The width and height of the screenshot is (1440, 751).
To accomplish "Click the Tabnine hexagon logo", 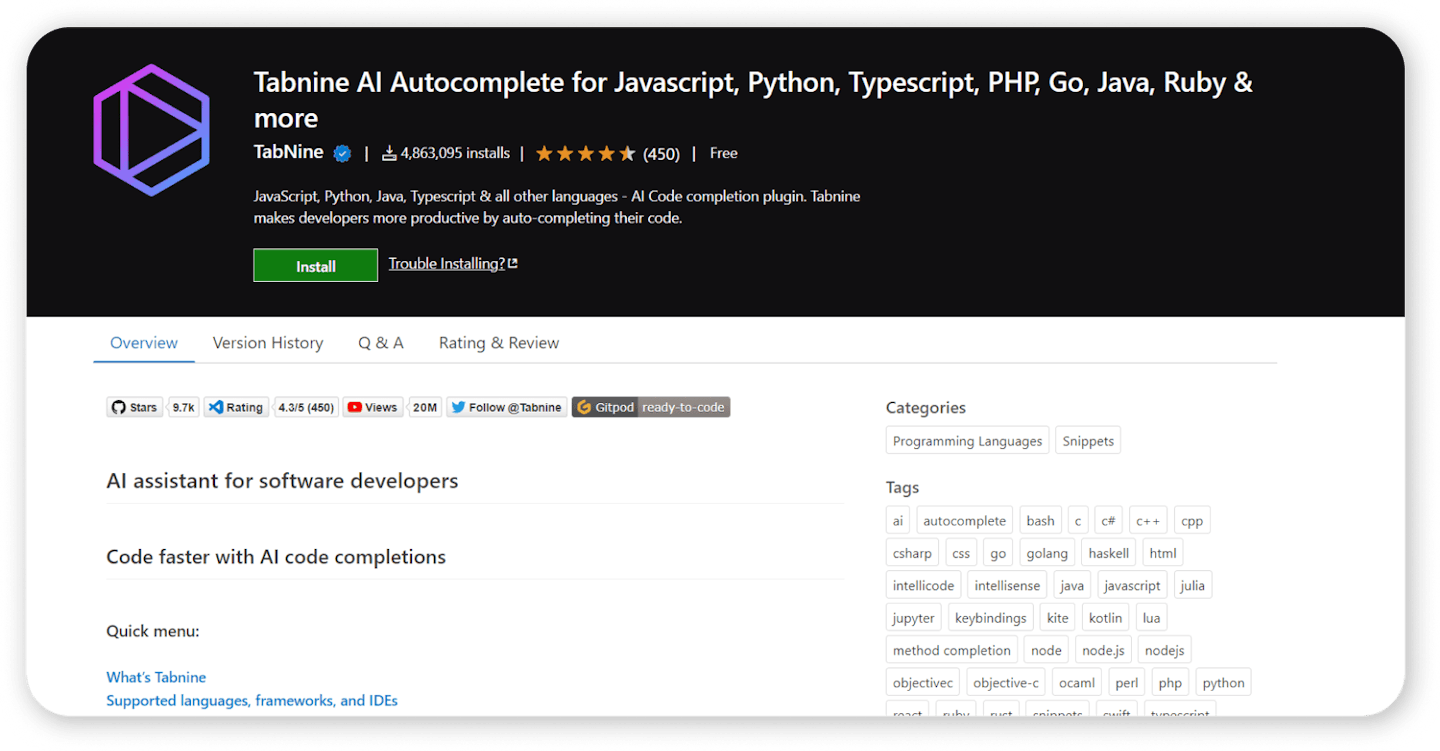I will (151, 130).
